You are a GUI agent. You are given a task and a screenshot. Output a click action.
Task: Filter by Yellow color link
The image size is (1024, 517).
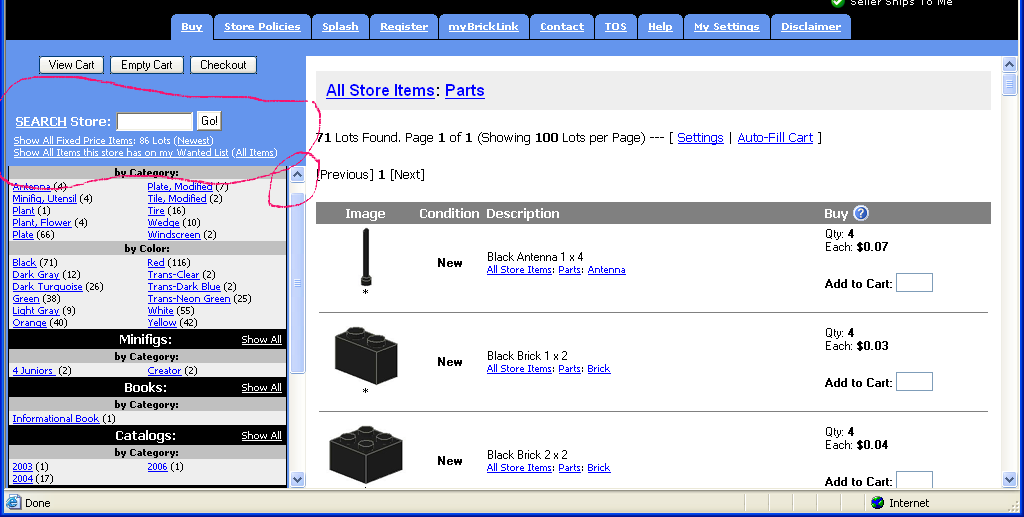[x=162, y=322]
